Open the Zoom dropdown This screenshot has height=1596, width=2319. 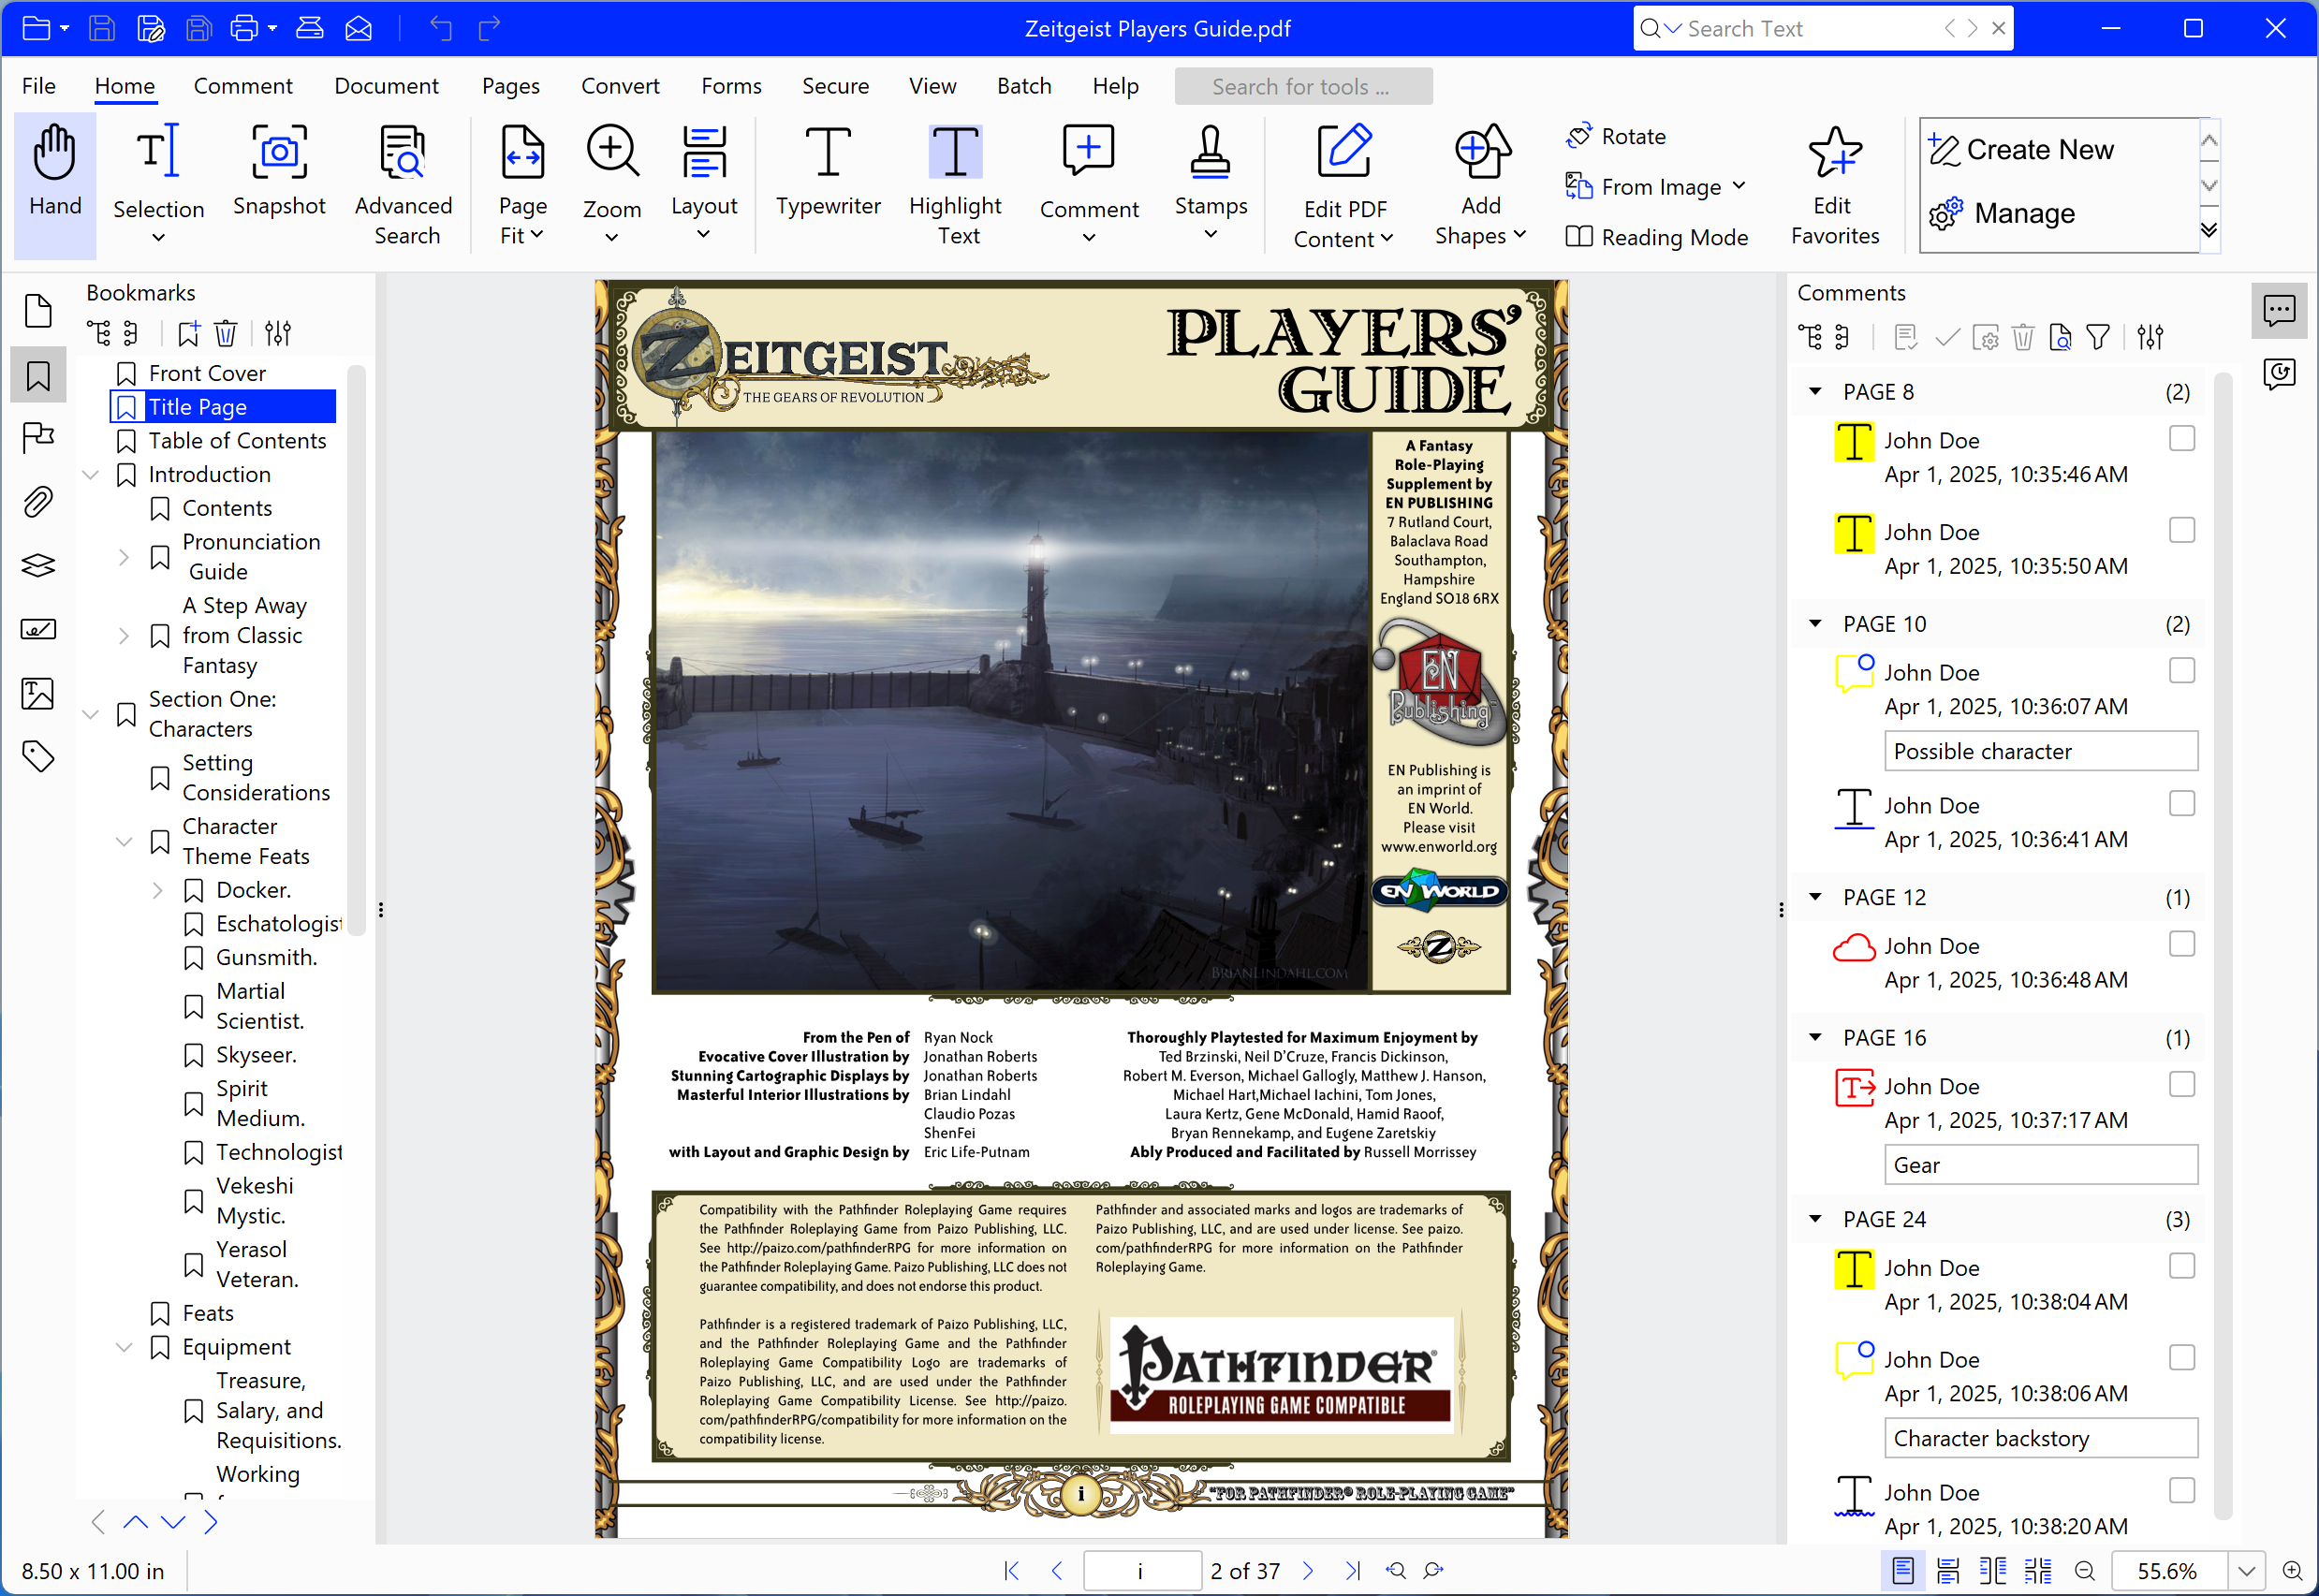[611, 235]
